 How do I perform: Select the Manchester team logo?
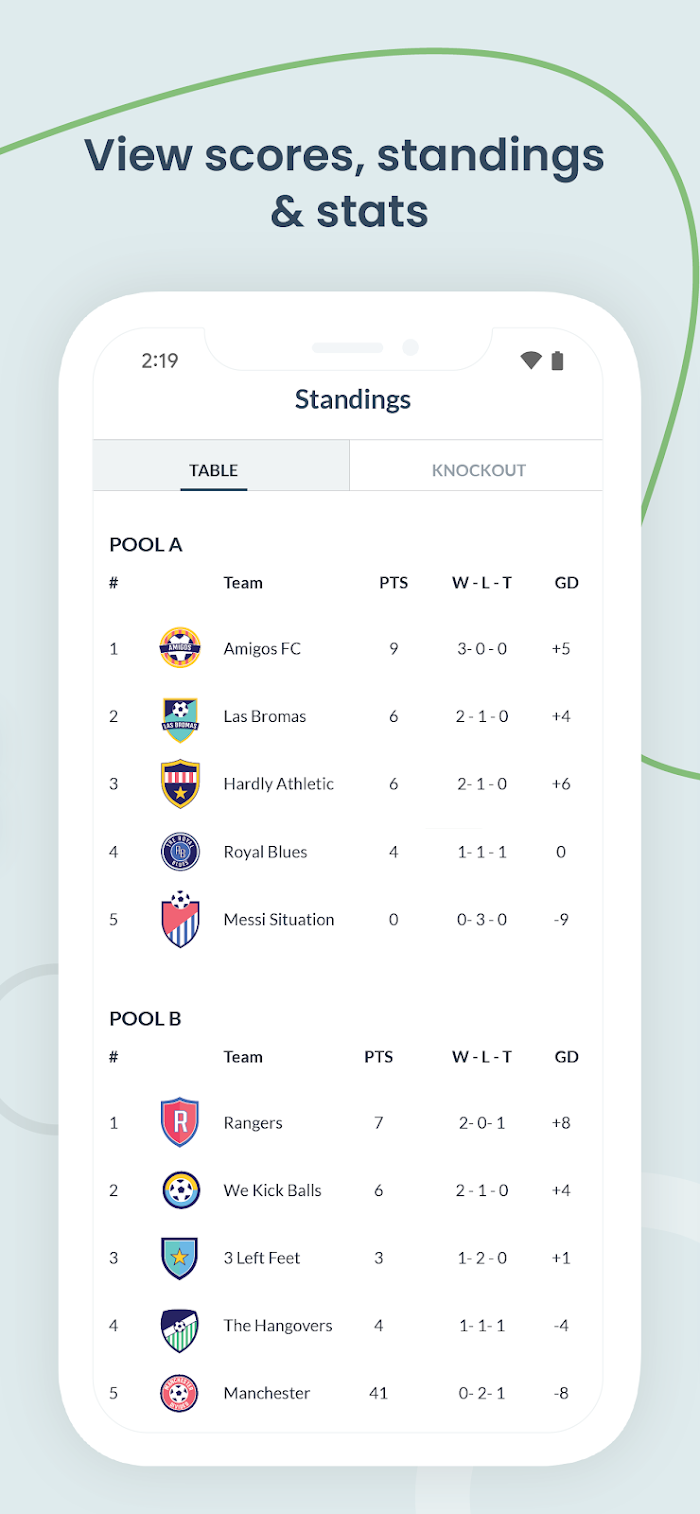tap(180, 1393)
